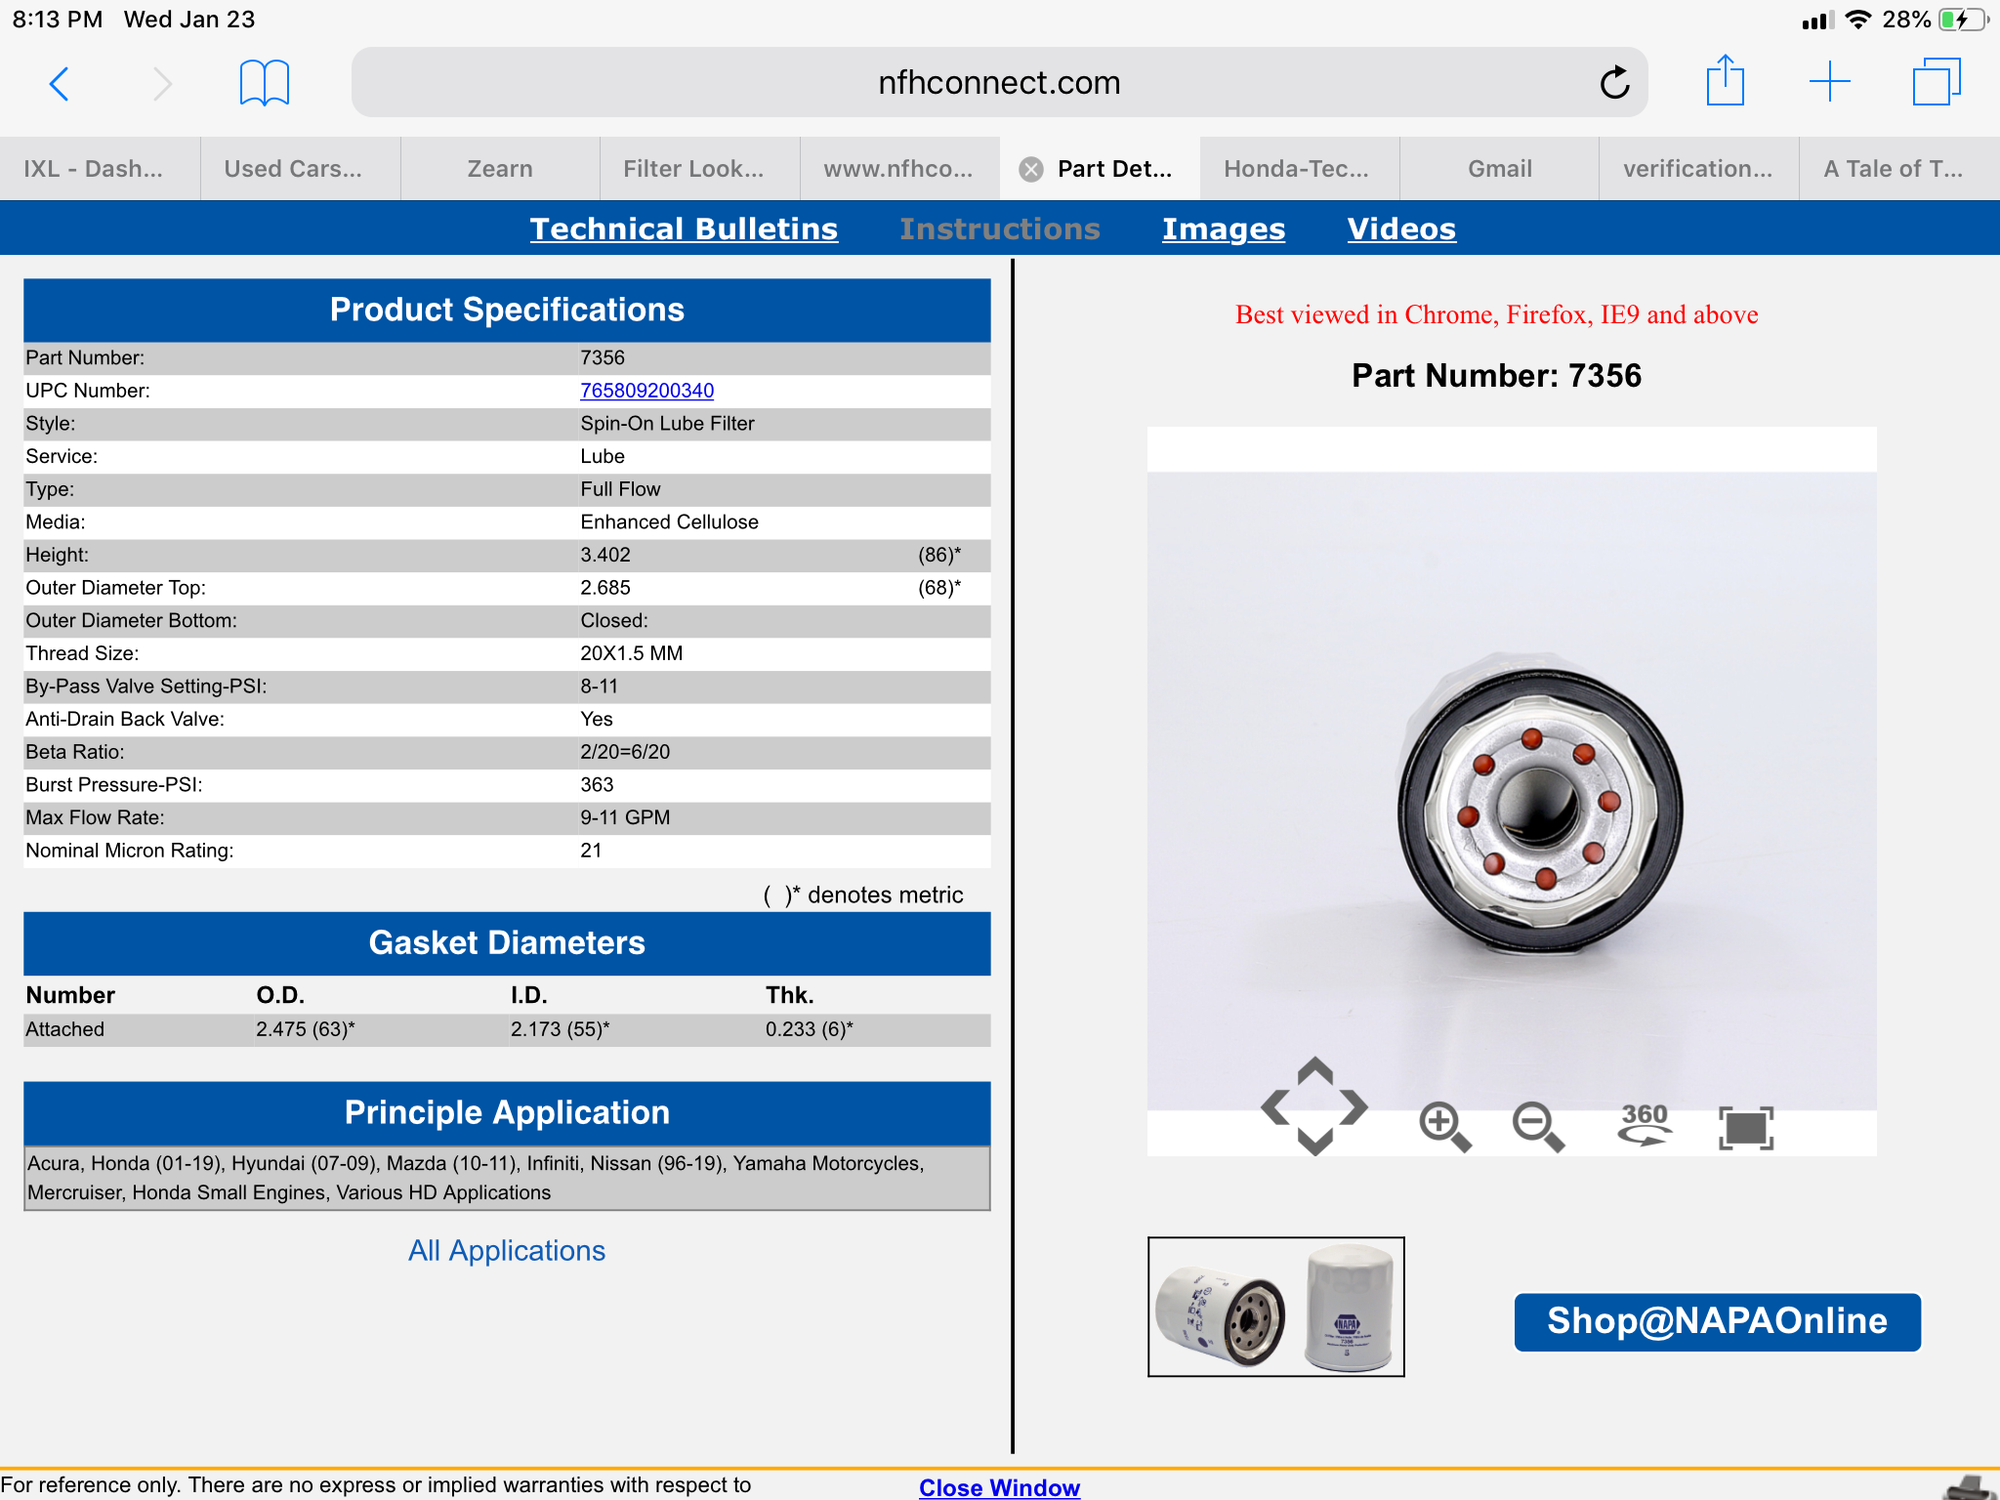Screen dimensions: 2000x1500
Task: Zoom out on the filter image
Action: tap(1537, 1127)
